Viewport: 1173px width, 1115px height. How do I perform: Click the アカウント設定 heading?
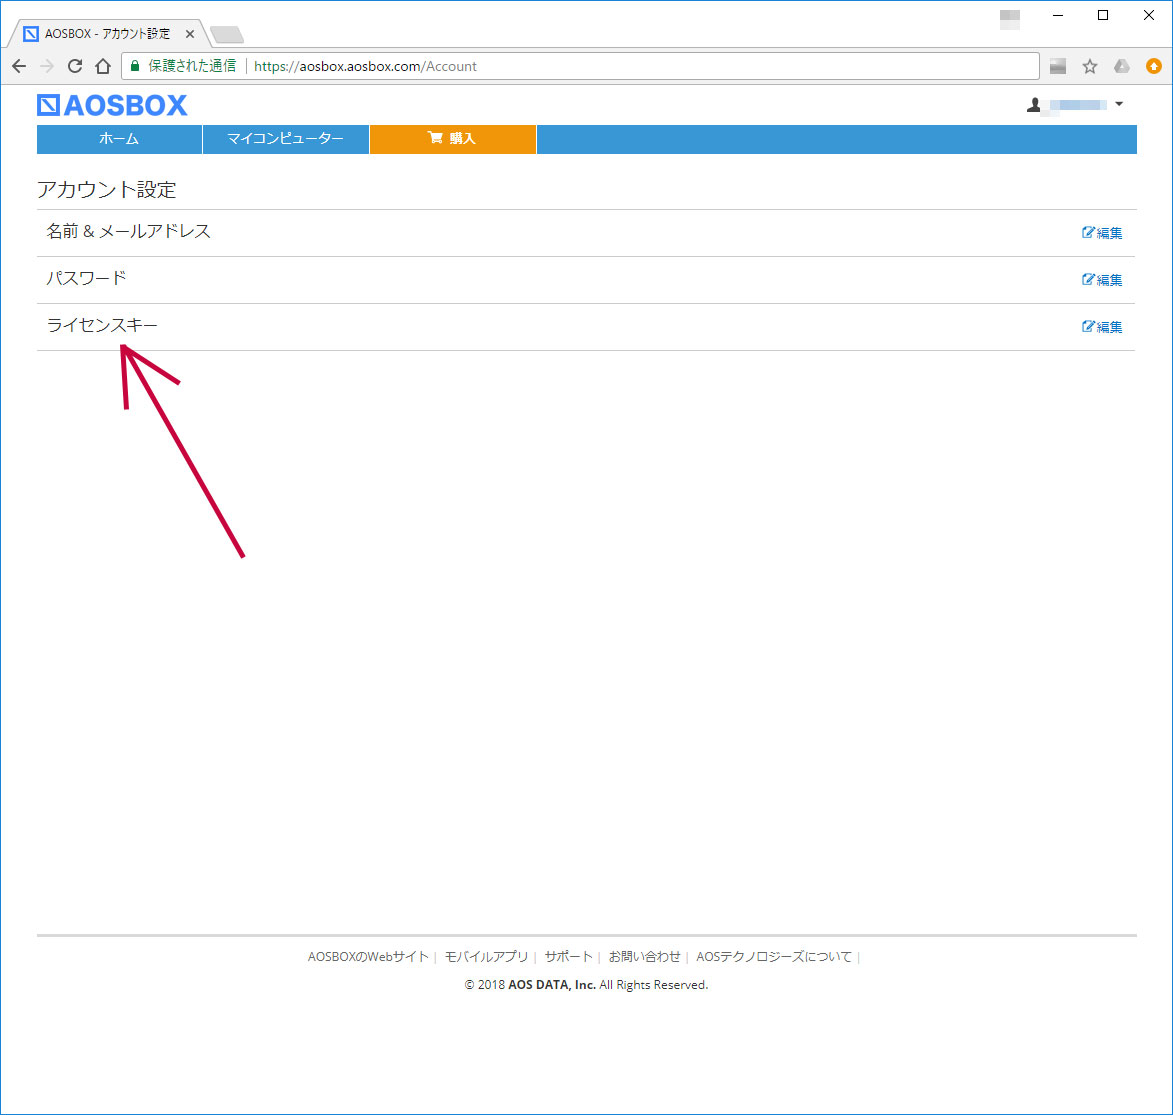(x=106, y=190)
